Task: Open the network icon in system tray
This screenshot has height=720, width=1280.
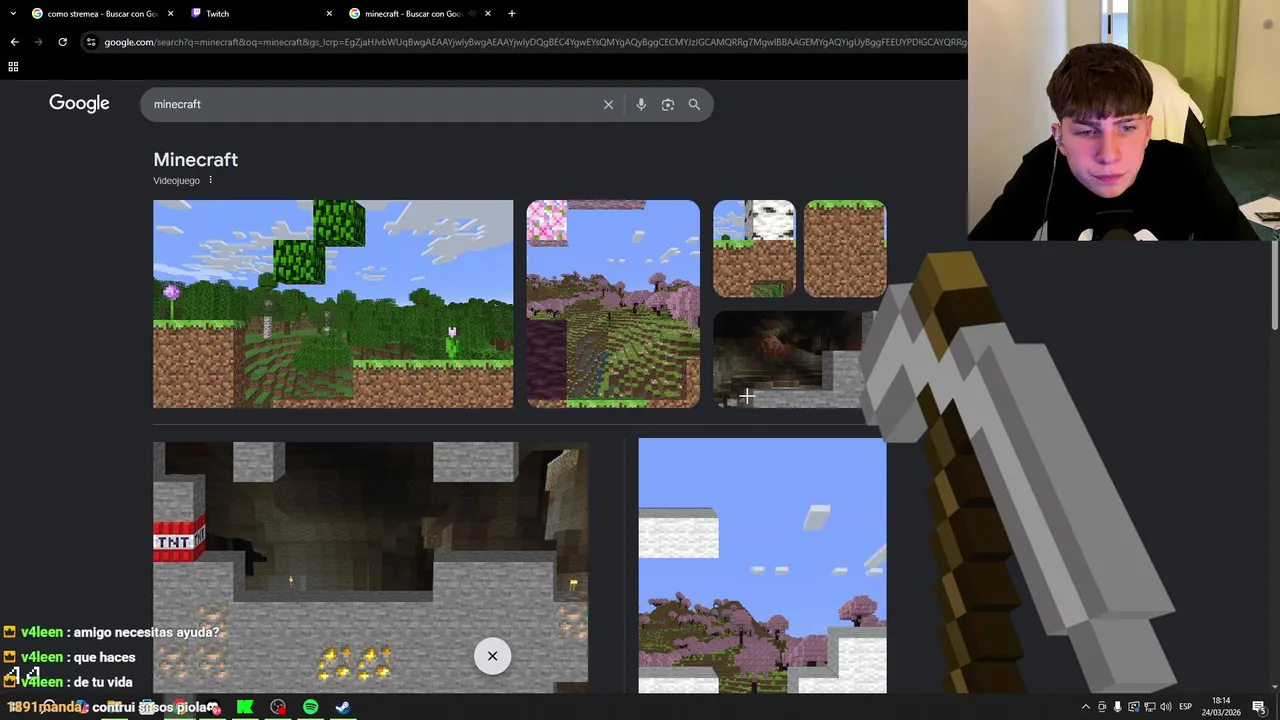Action: coord(1148,707)
